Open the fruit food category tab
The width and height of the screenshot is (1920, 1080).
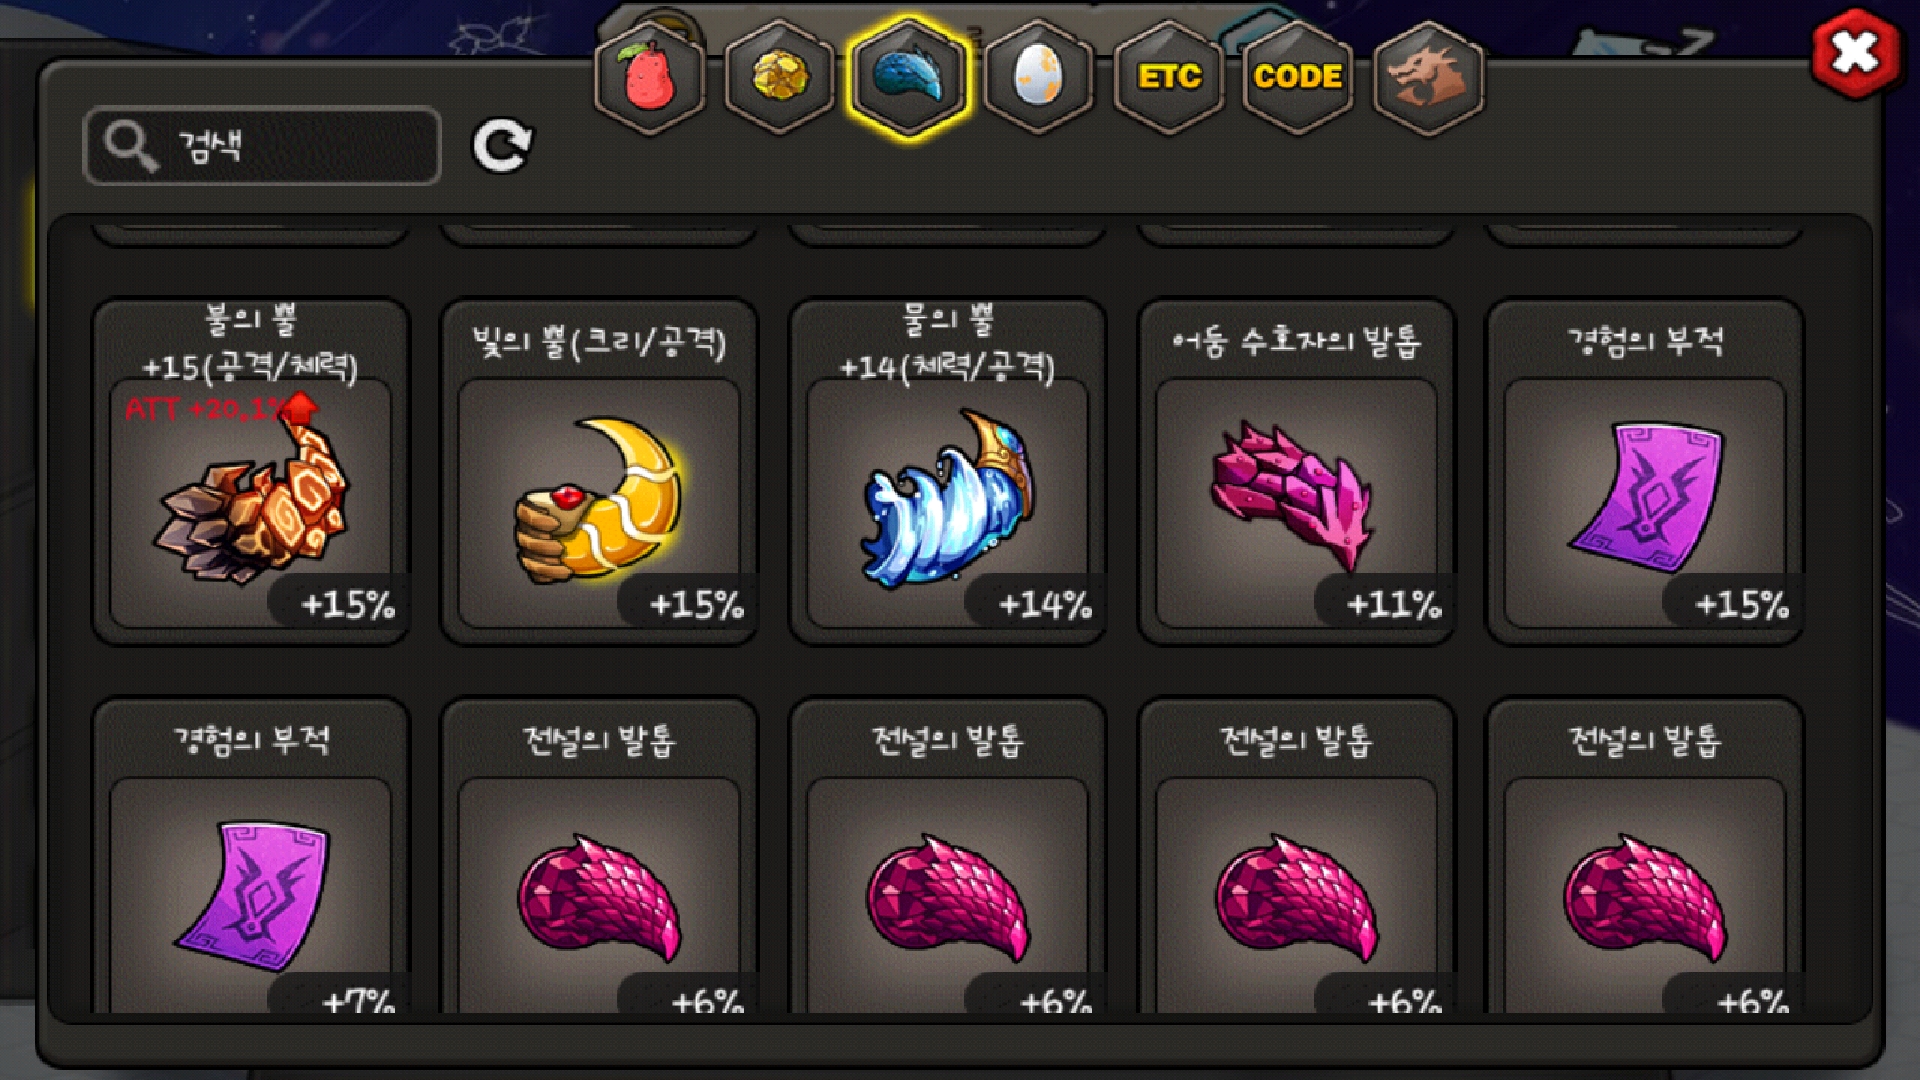(x=650, y=77)
